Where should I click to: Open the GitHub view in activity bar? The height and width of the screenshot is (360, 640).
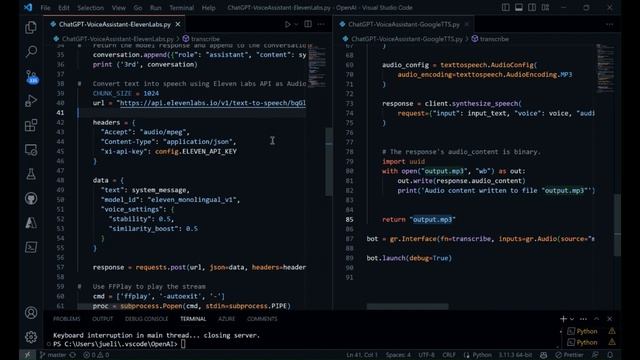click(31, 199)
